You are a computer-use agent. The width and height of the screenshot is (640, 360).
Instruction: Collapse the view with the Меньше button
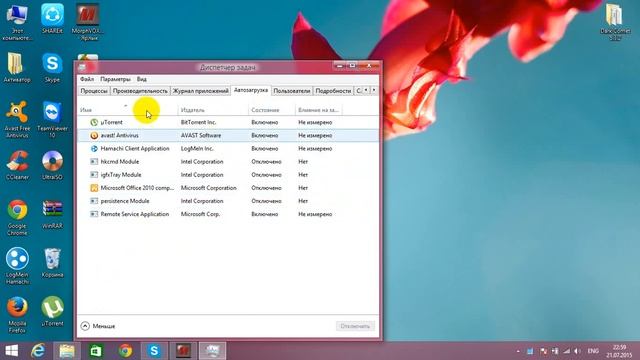click(98, 326)
